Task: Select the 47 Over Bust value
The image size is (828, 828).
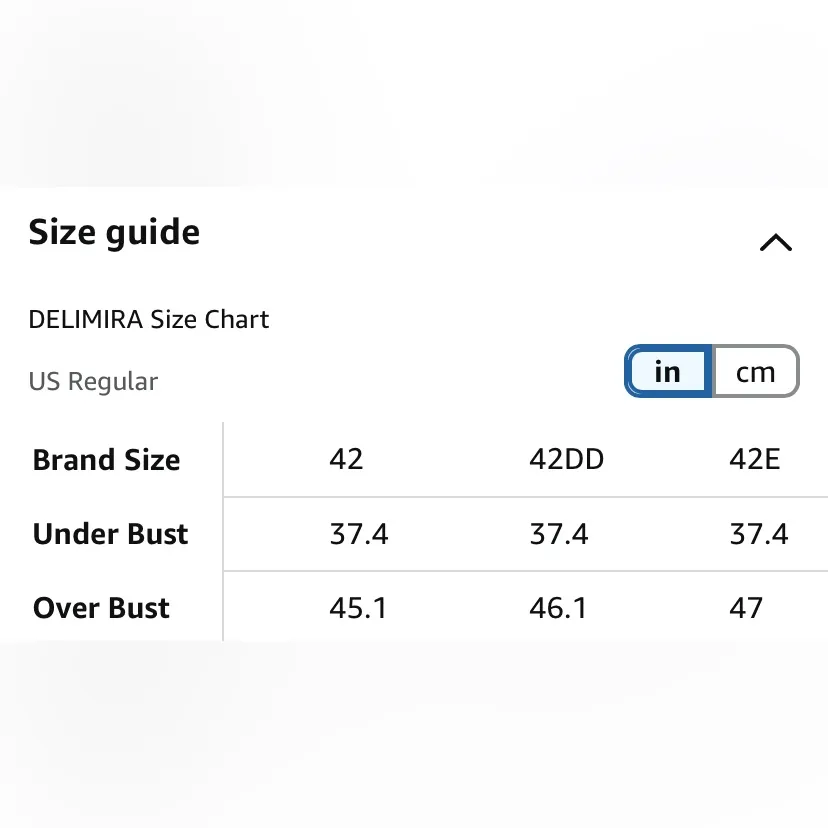Action: click(x=747, y=608)
